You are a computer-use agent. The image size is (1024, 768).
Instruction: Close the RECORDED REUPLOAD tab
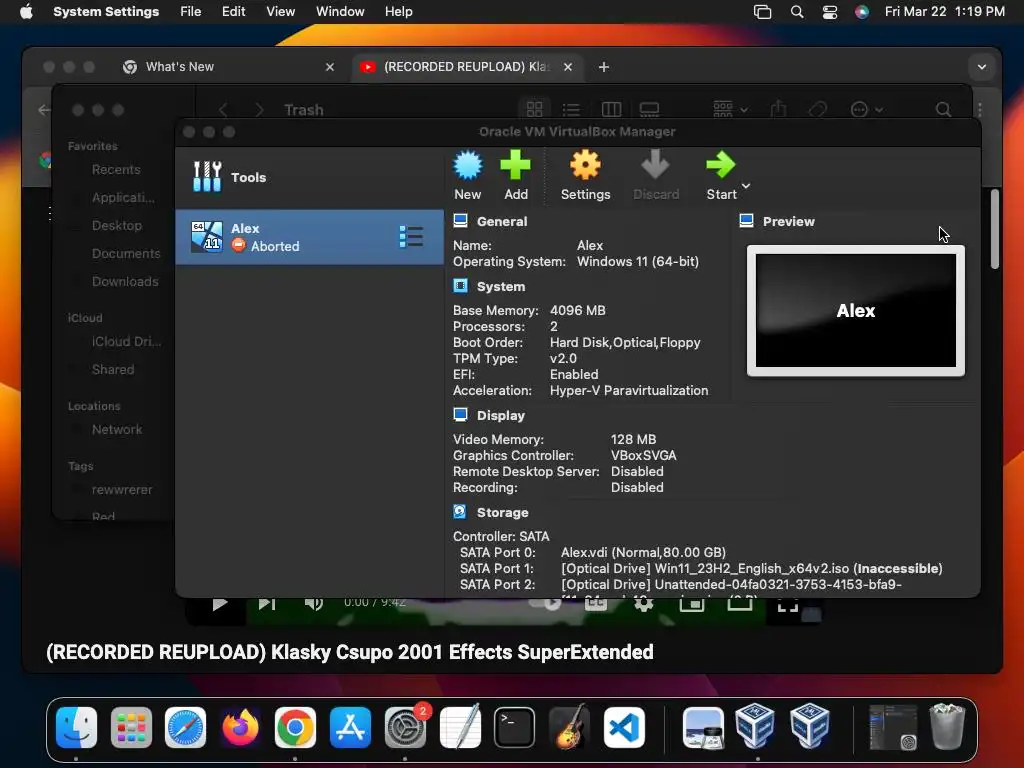coord(568,67)
